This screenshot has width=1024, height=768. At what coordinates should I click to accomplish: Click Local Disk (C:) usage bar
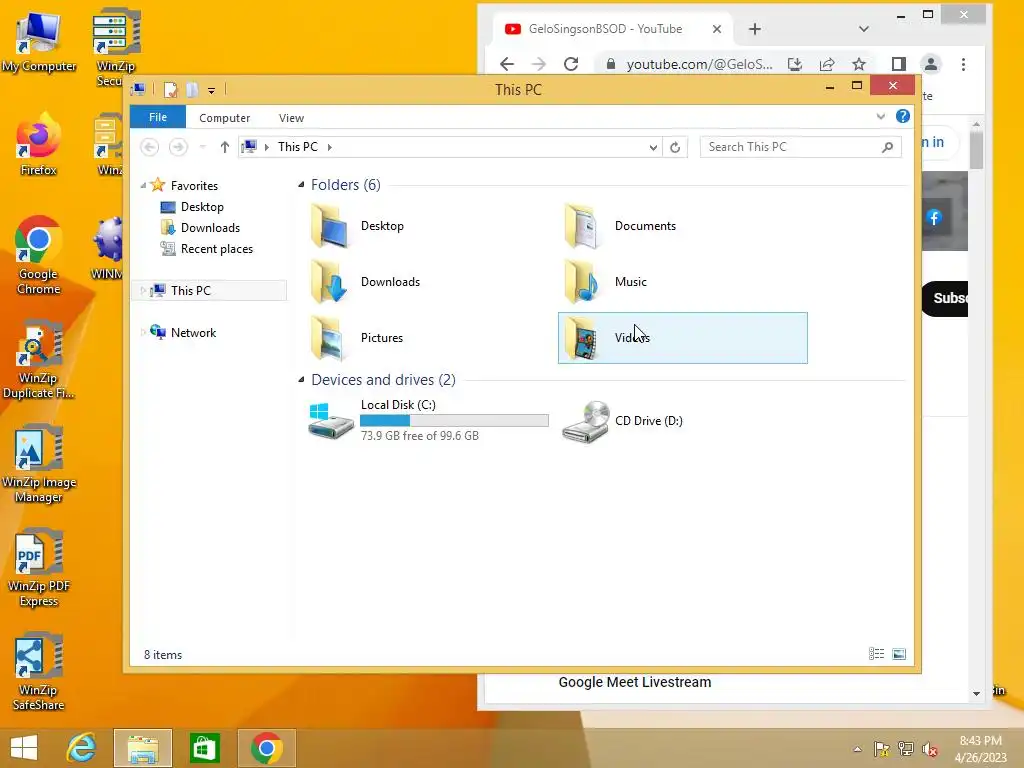(x=455, y=421)
